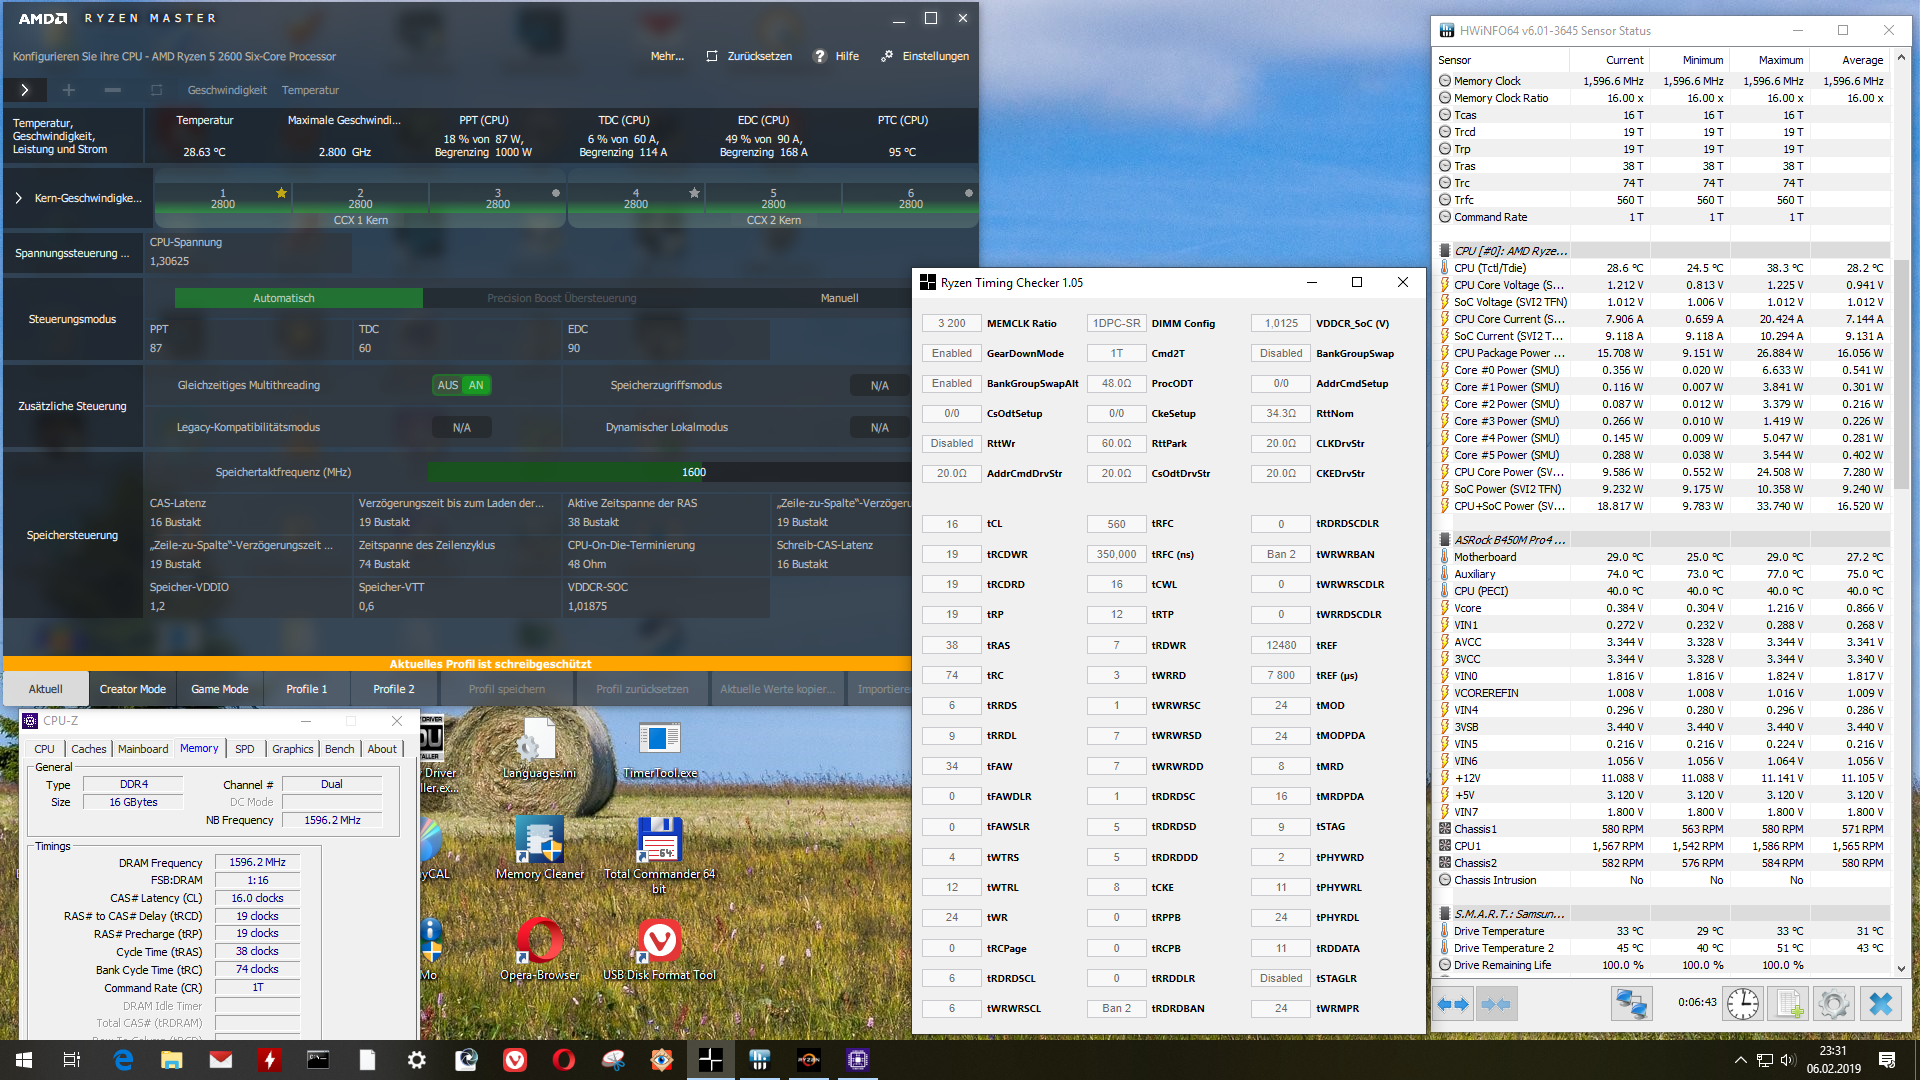Screen dimensions: 1920x1080
Task: Reset the HWiNFO clock timer icon
Action: (1742, 1003)
